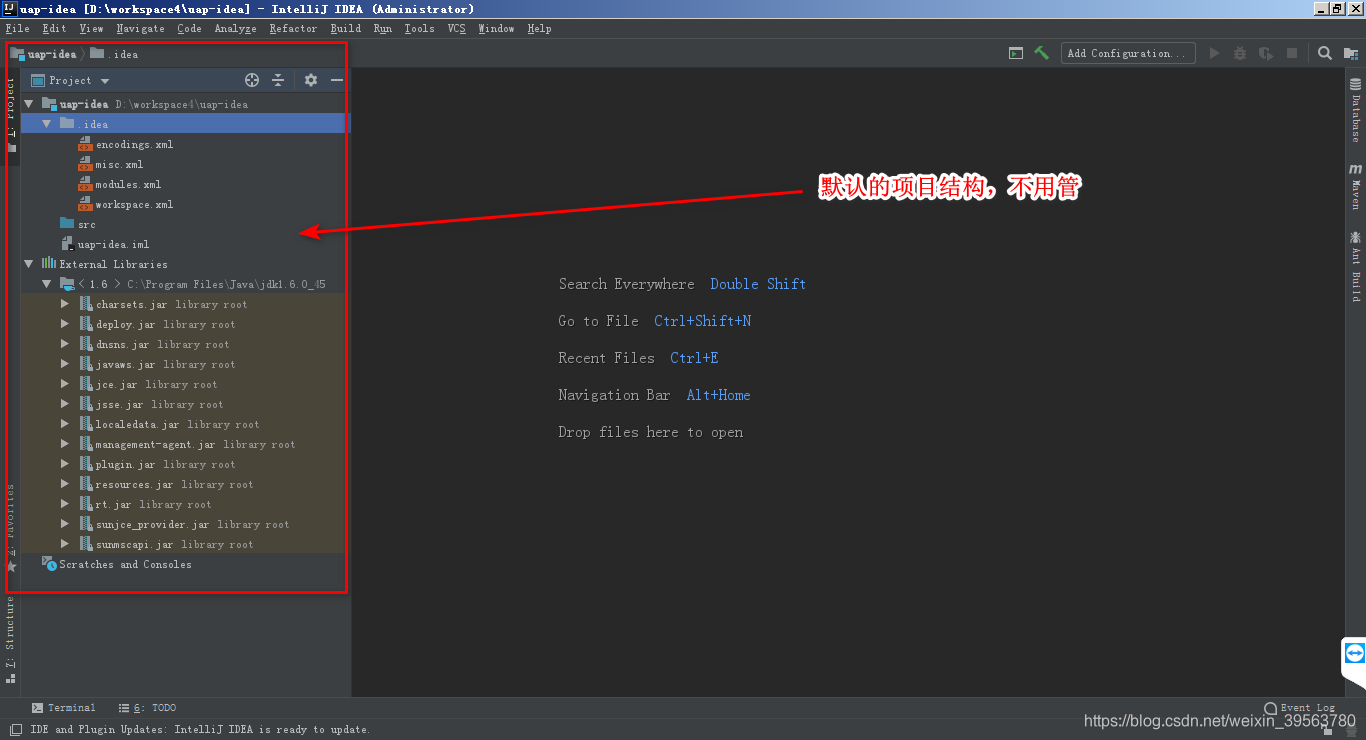Viewport: 1366px width, 740px height.
Task: Open Search Everywhere magnifier icon
Action: pyautogui.click(x=1325, y=53)
